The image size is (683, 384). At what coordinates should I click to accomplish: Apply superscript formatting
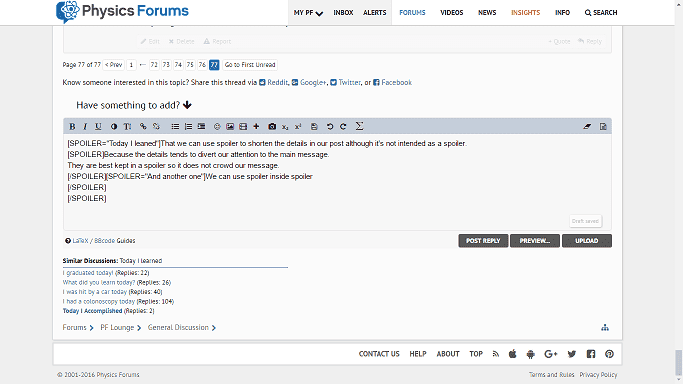[298, 127]
